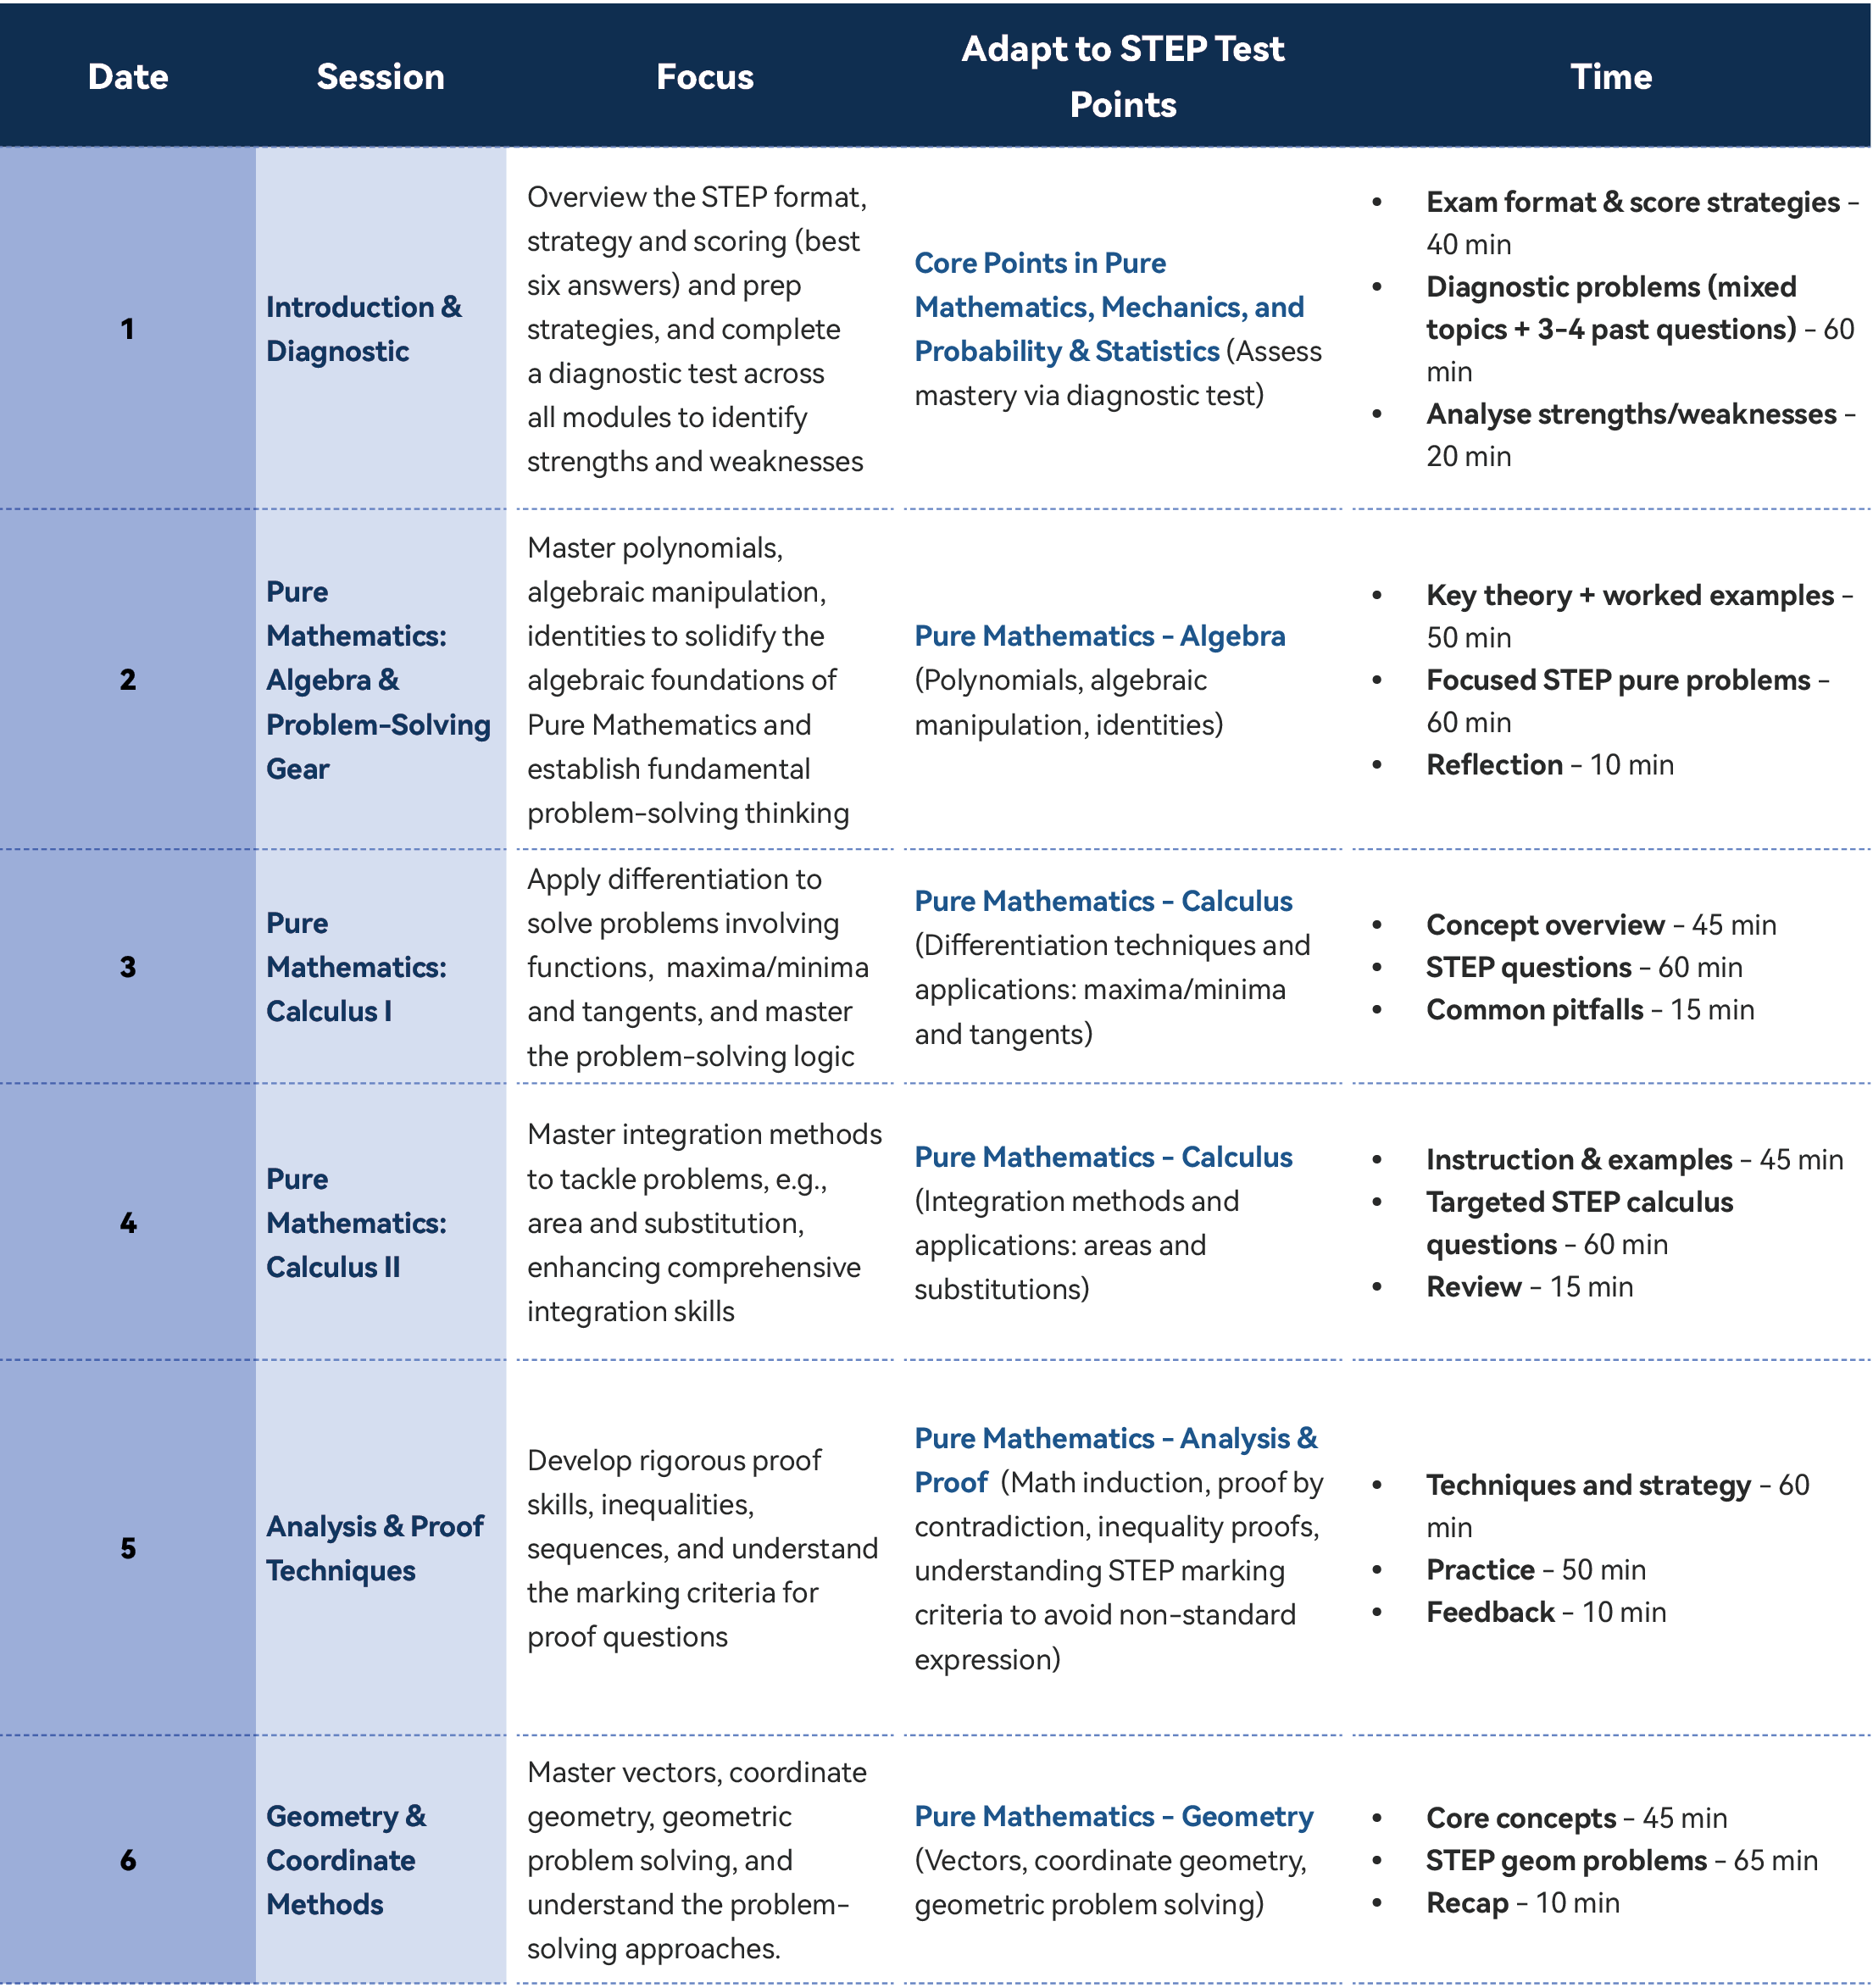Select date cell number 5
The image size is (1873, 1988).
(x=128, y=1548)
